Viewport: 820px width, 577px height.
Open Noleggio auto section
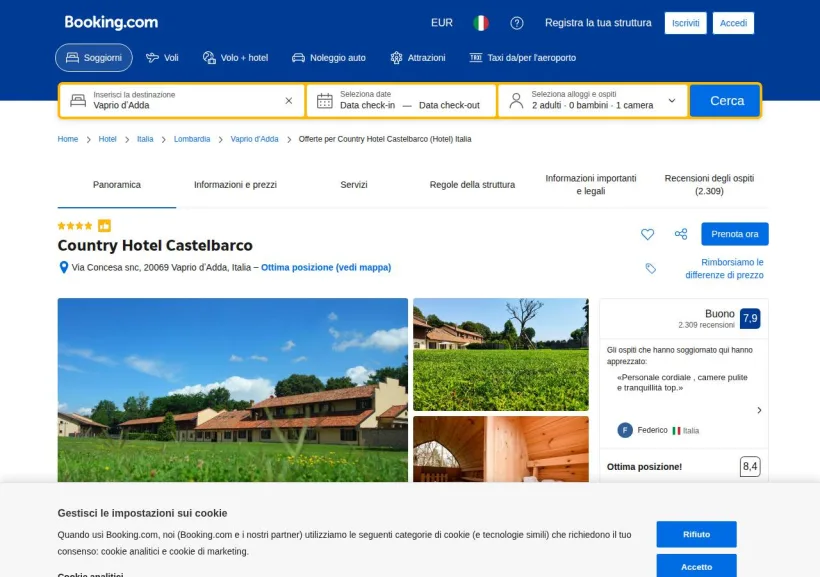(328, 58)
